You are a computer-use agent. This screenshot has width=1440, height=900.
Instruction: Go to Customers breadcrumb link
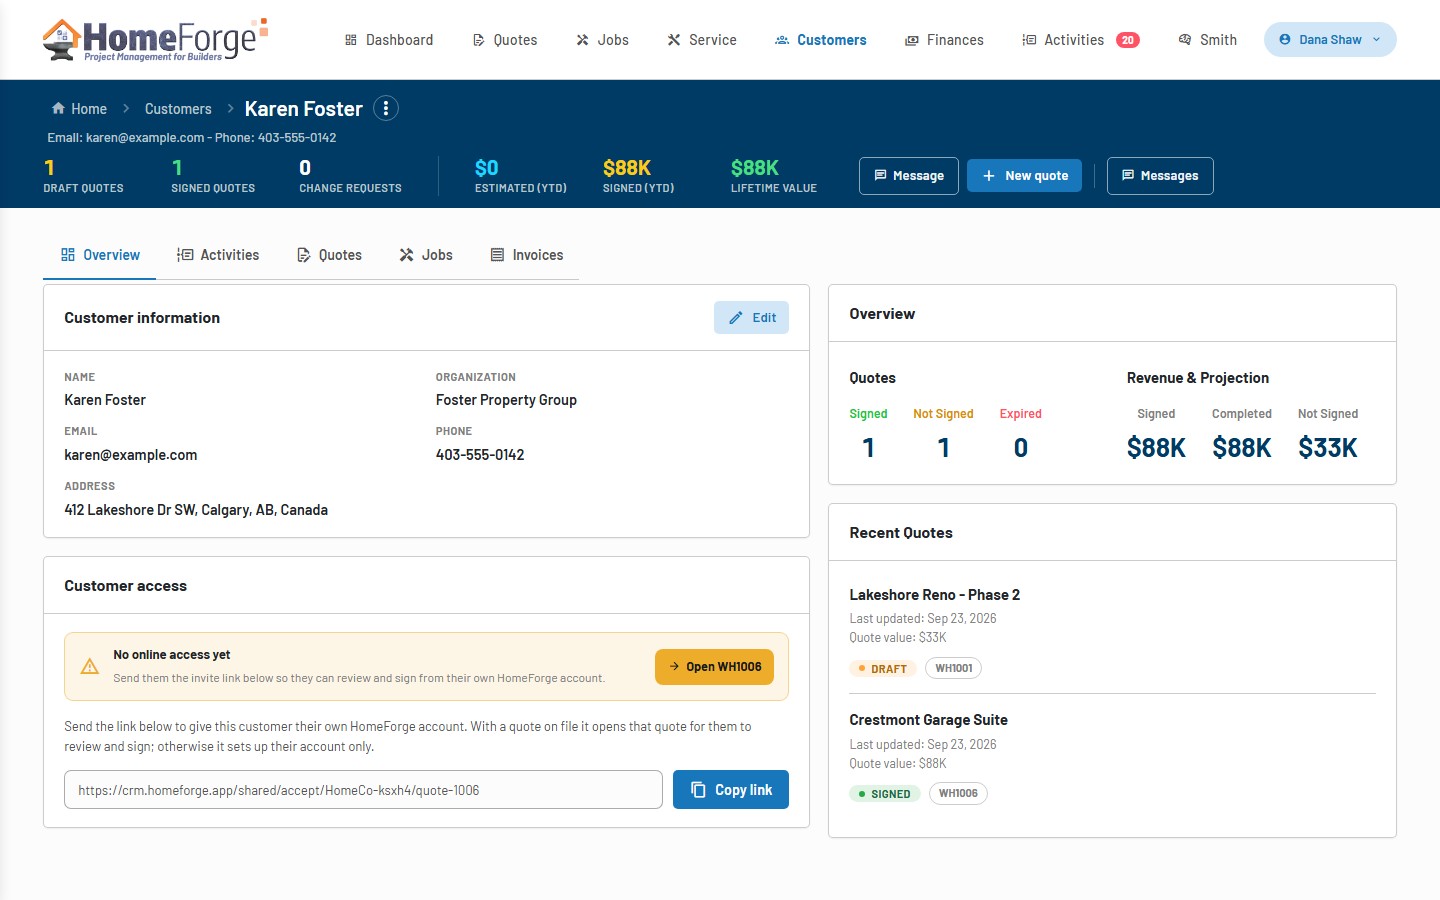tap(178, 109)
